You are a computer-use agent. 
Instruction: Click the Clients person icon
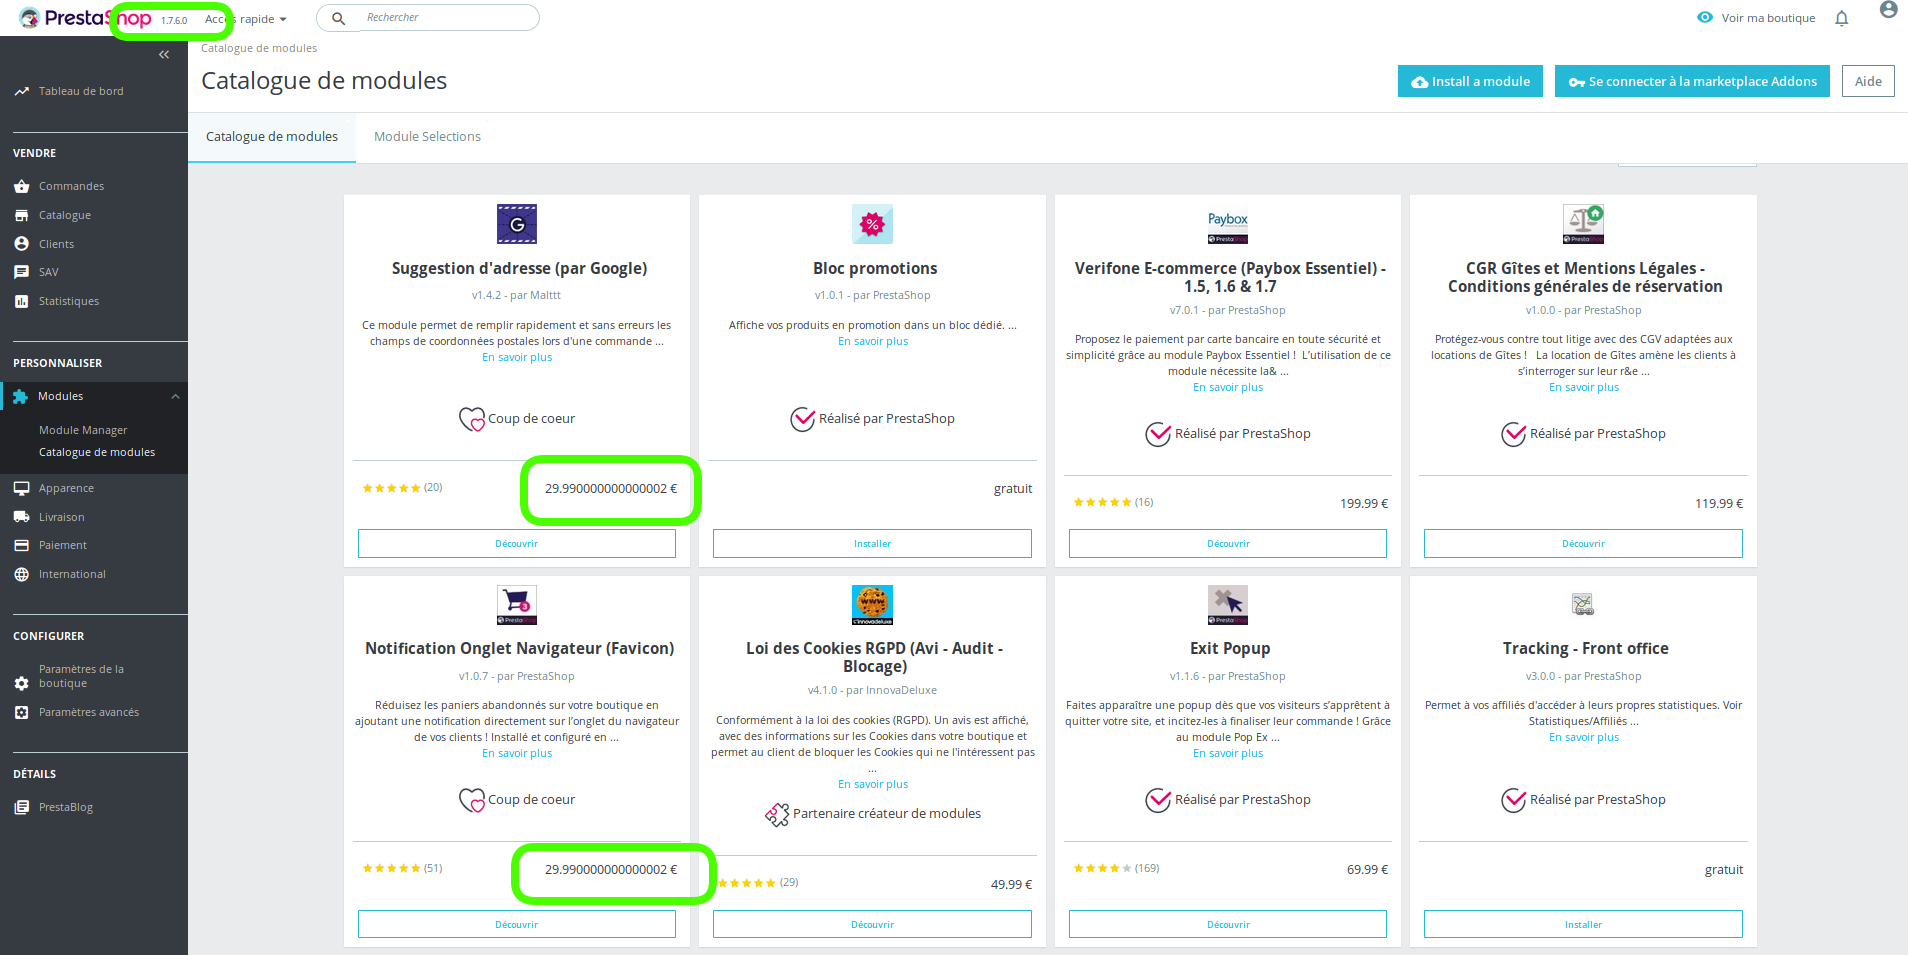point(22,244)
